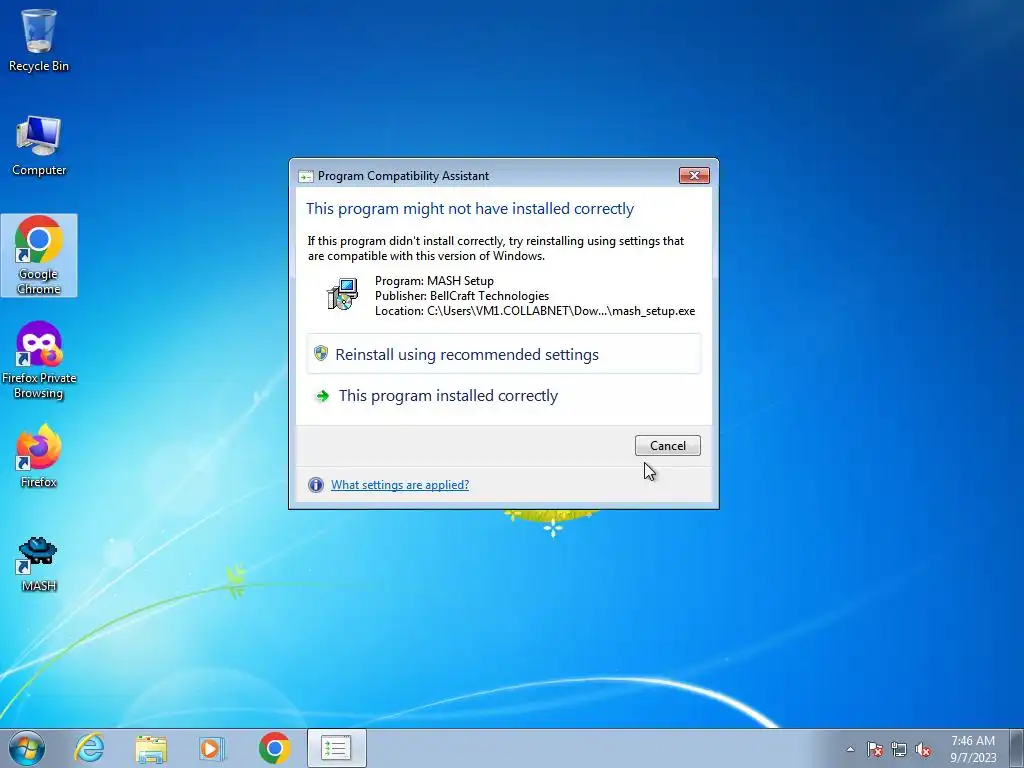1024x768 pixels.
Task: Launch Chrome from the taskbar
Action: tap(274, 748)
